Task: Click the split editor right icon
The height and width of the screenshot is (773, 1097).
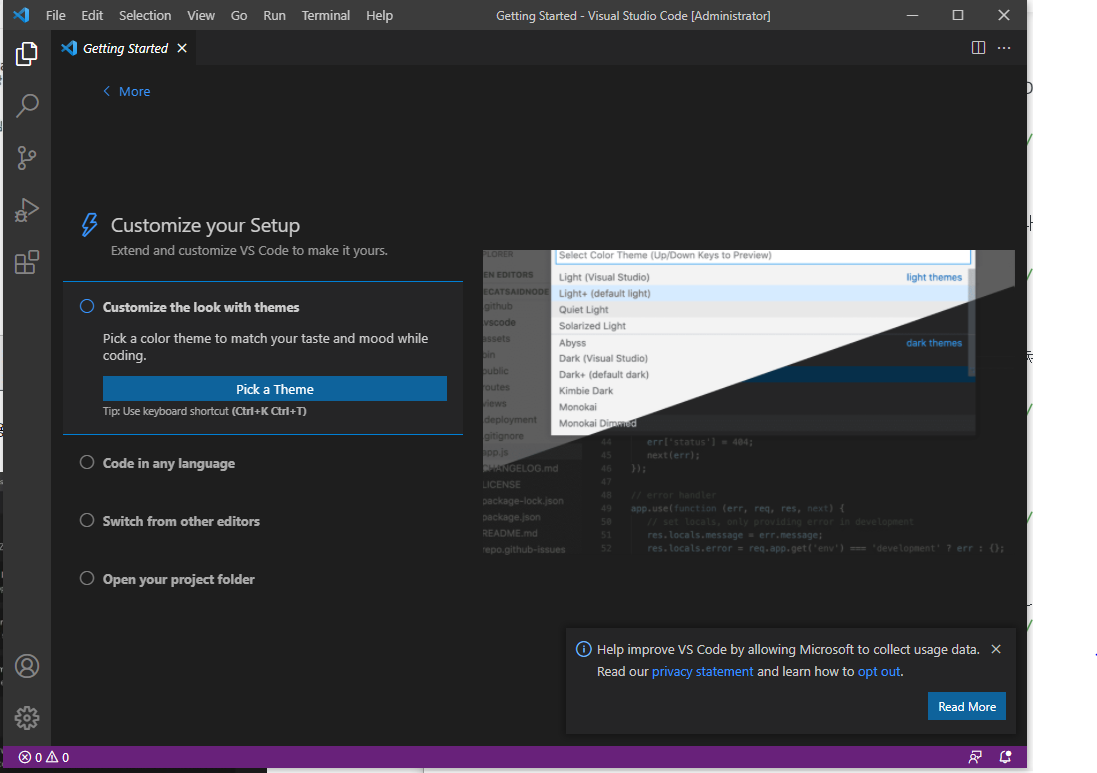Action: pyautogui.click(x=978, y=48)
